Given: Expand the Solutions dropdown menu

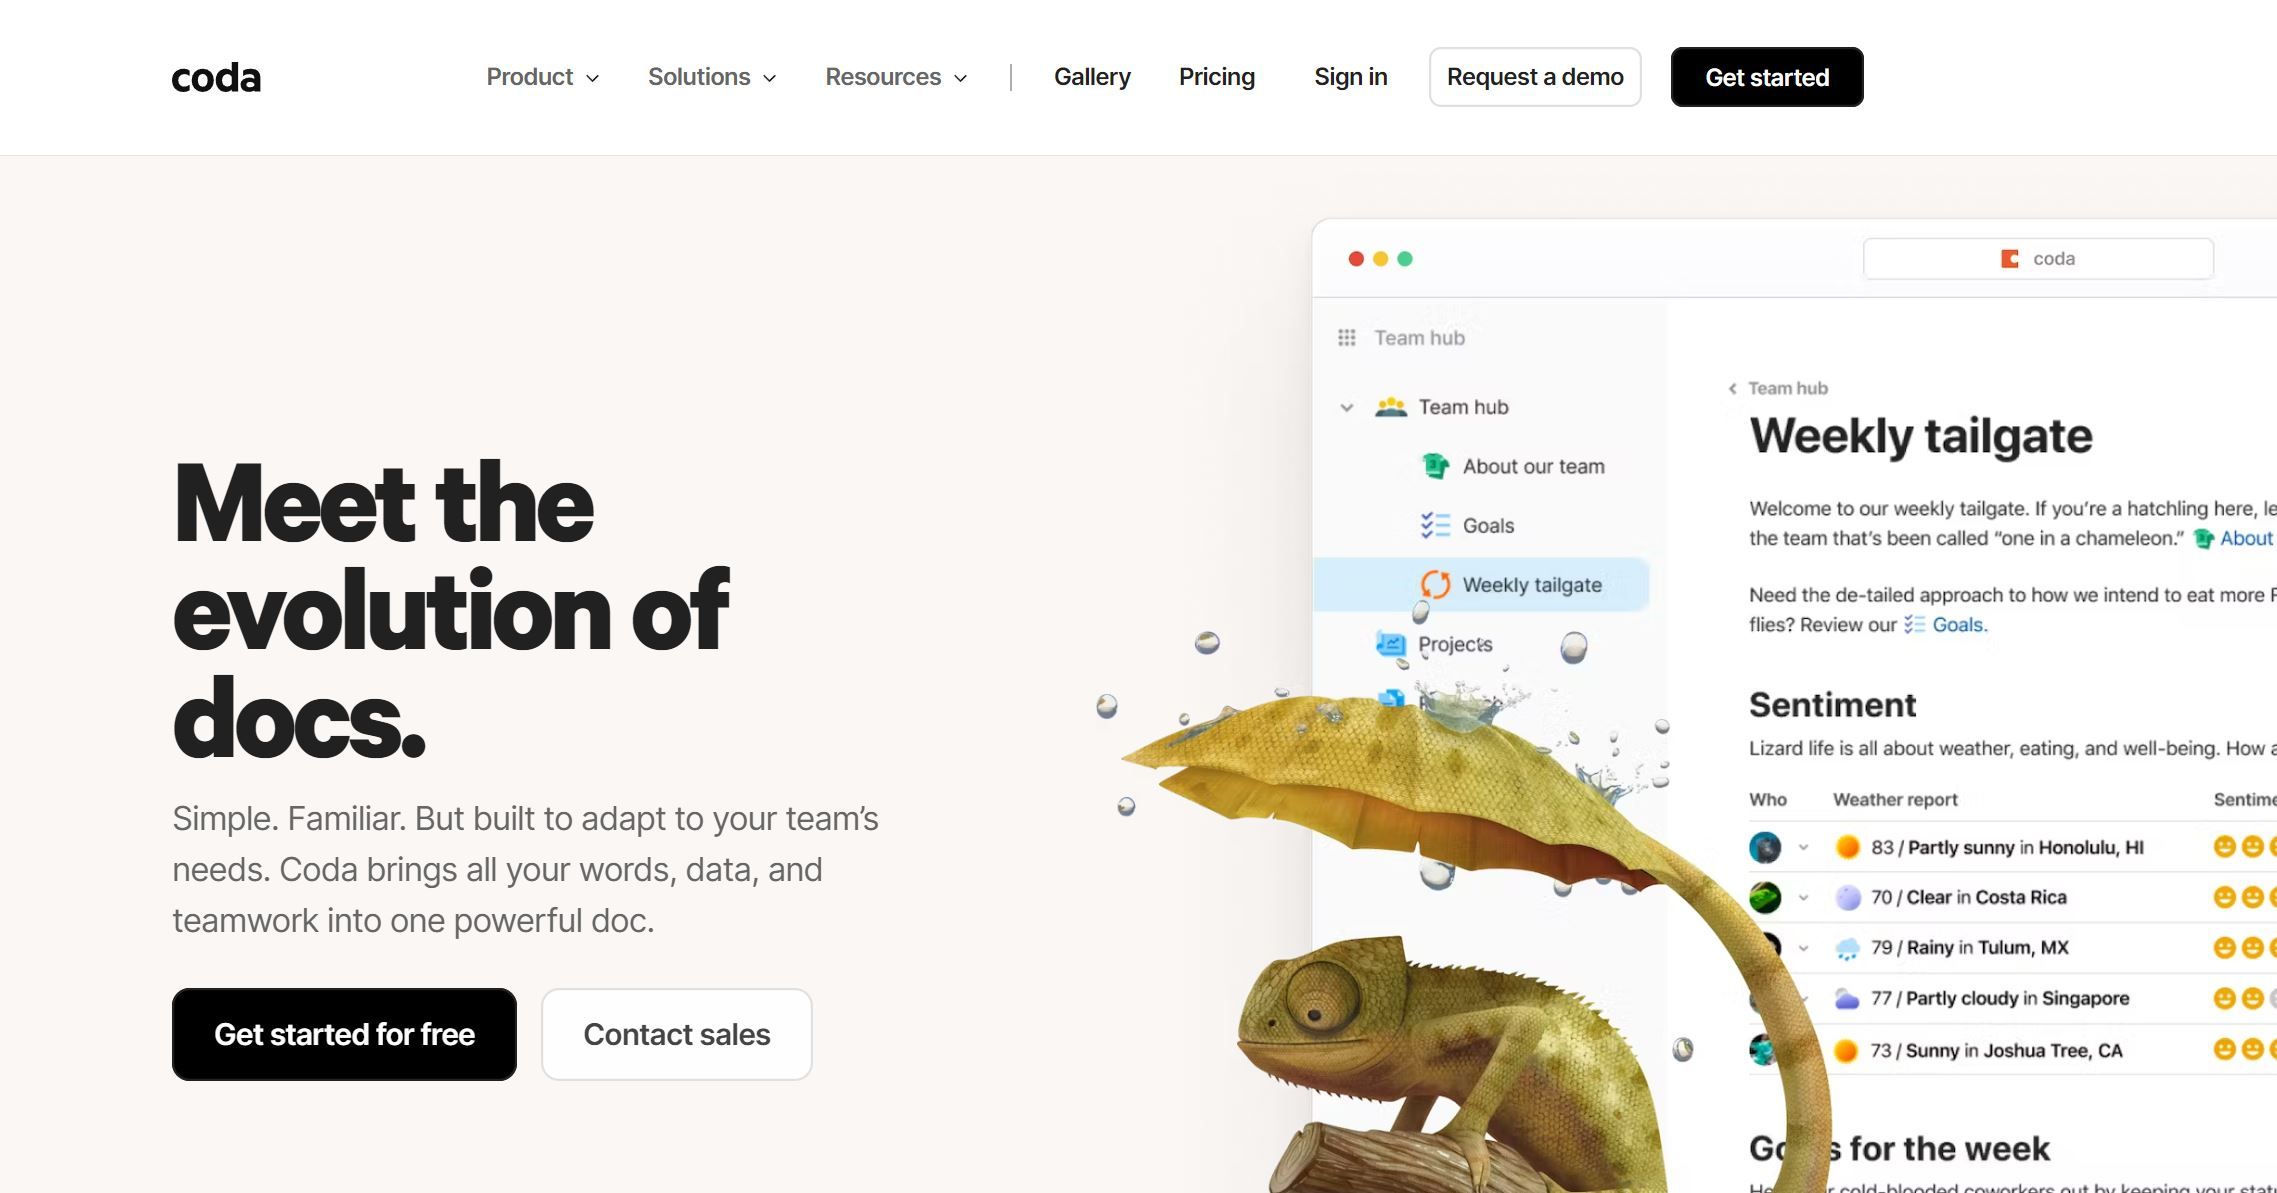Looking at the screenshot, I should coord(711,77).
